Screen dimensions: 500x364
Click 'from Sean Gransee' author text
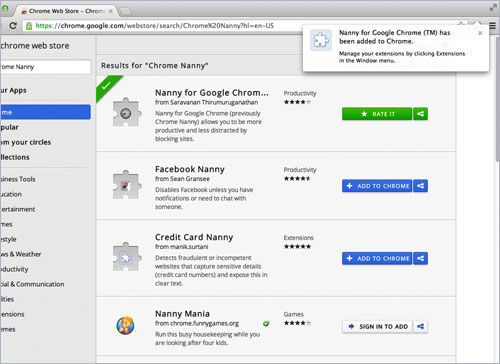click(182, 179)
